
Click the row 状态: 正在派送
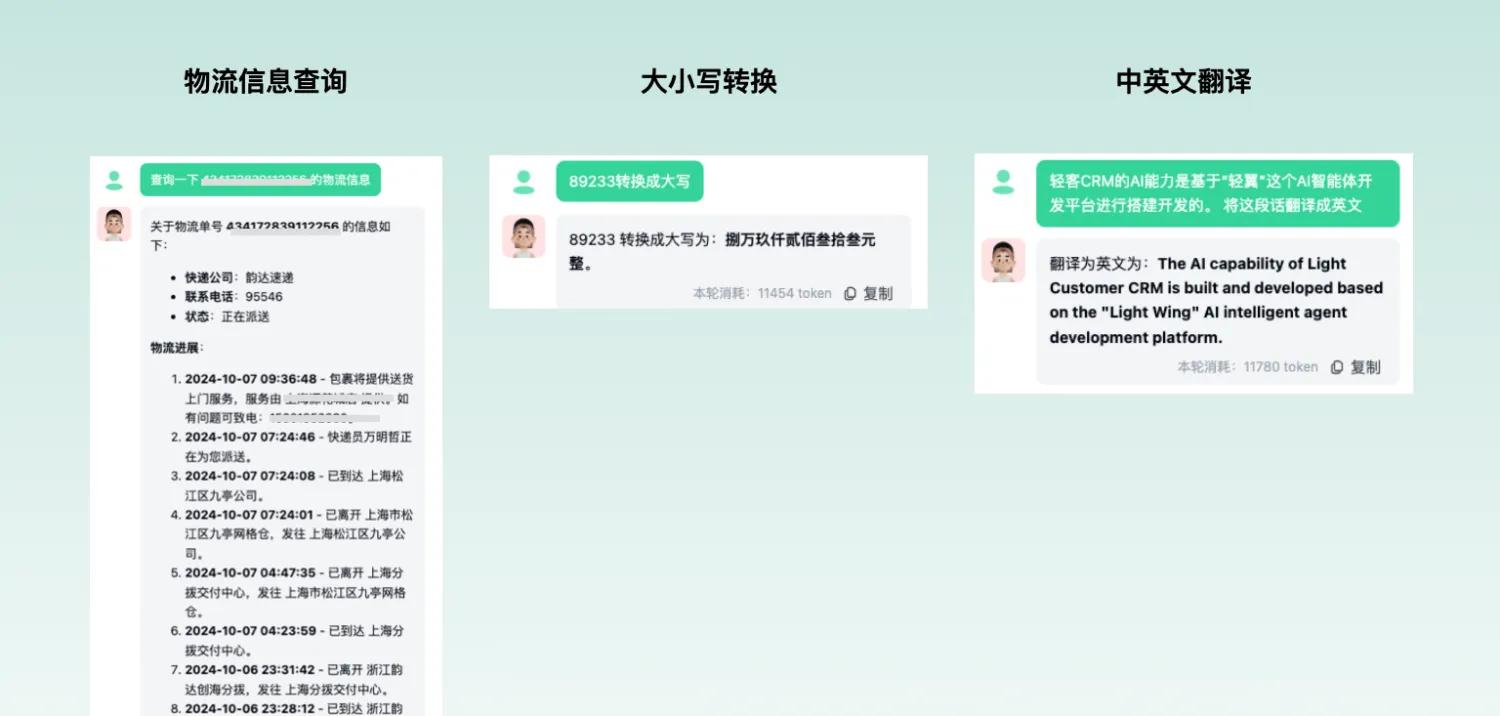(x=228, y=317)
